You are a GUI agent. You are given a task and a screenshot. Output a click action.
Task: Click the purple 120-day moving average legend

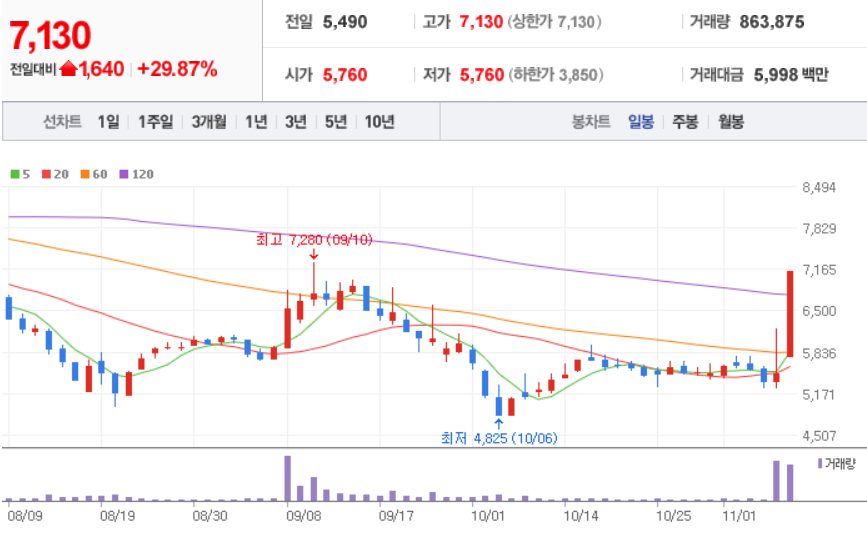pyautogui.click(x=137, y=174)
